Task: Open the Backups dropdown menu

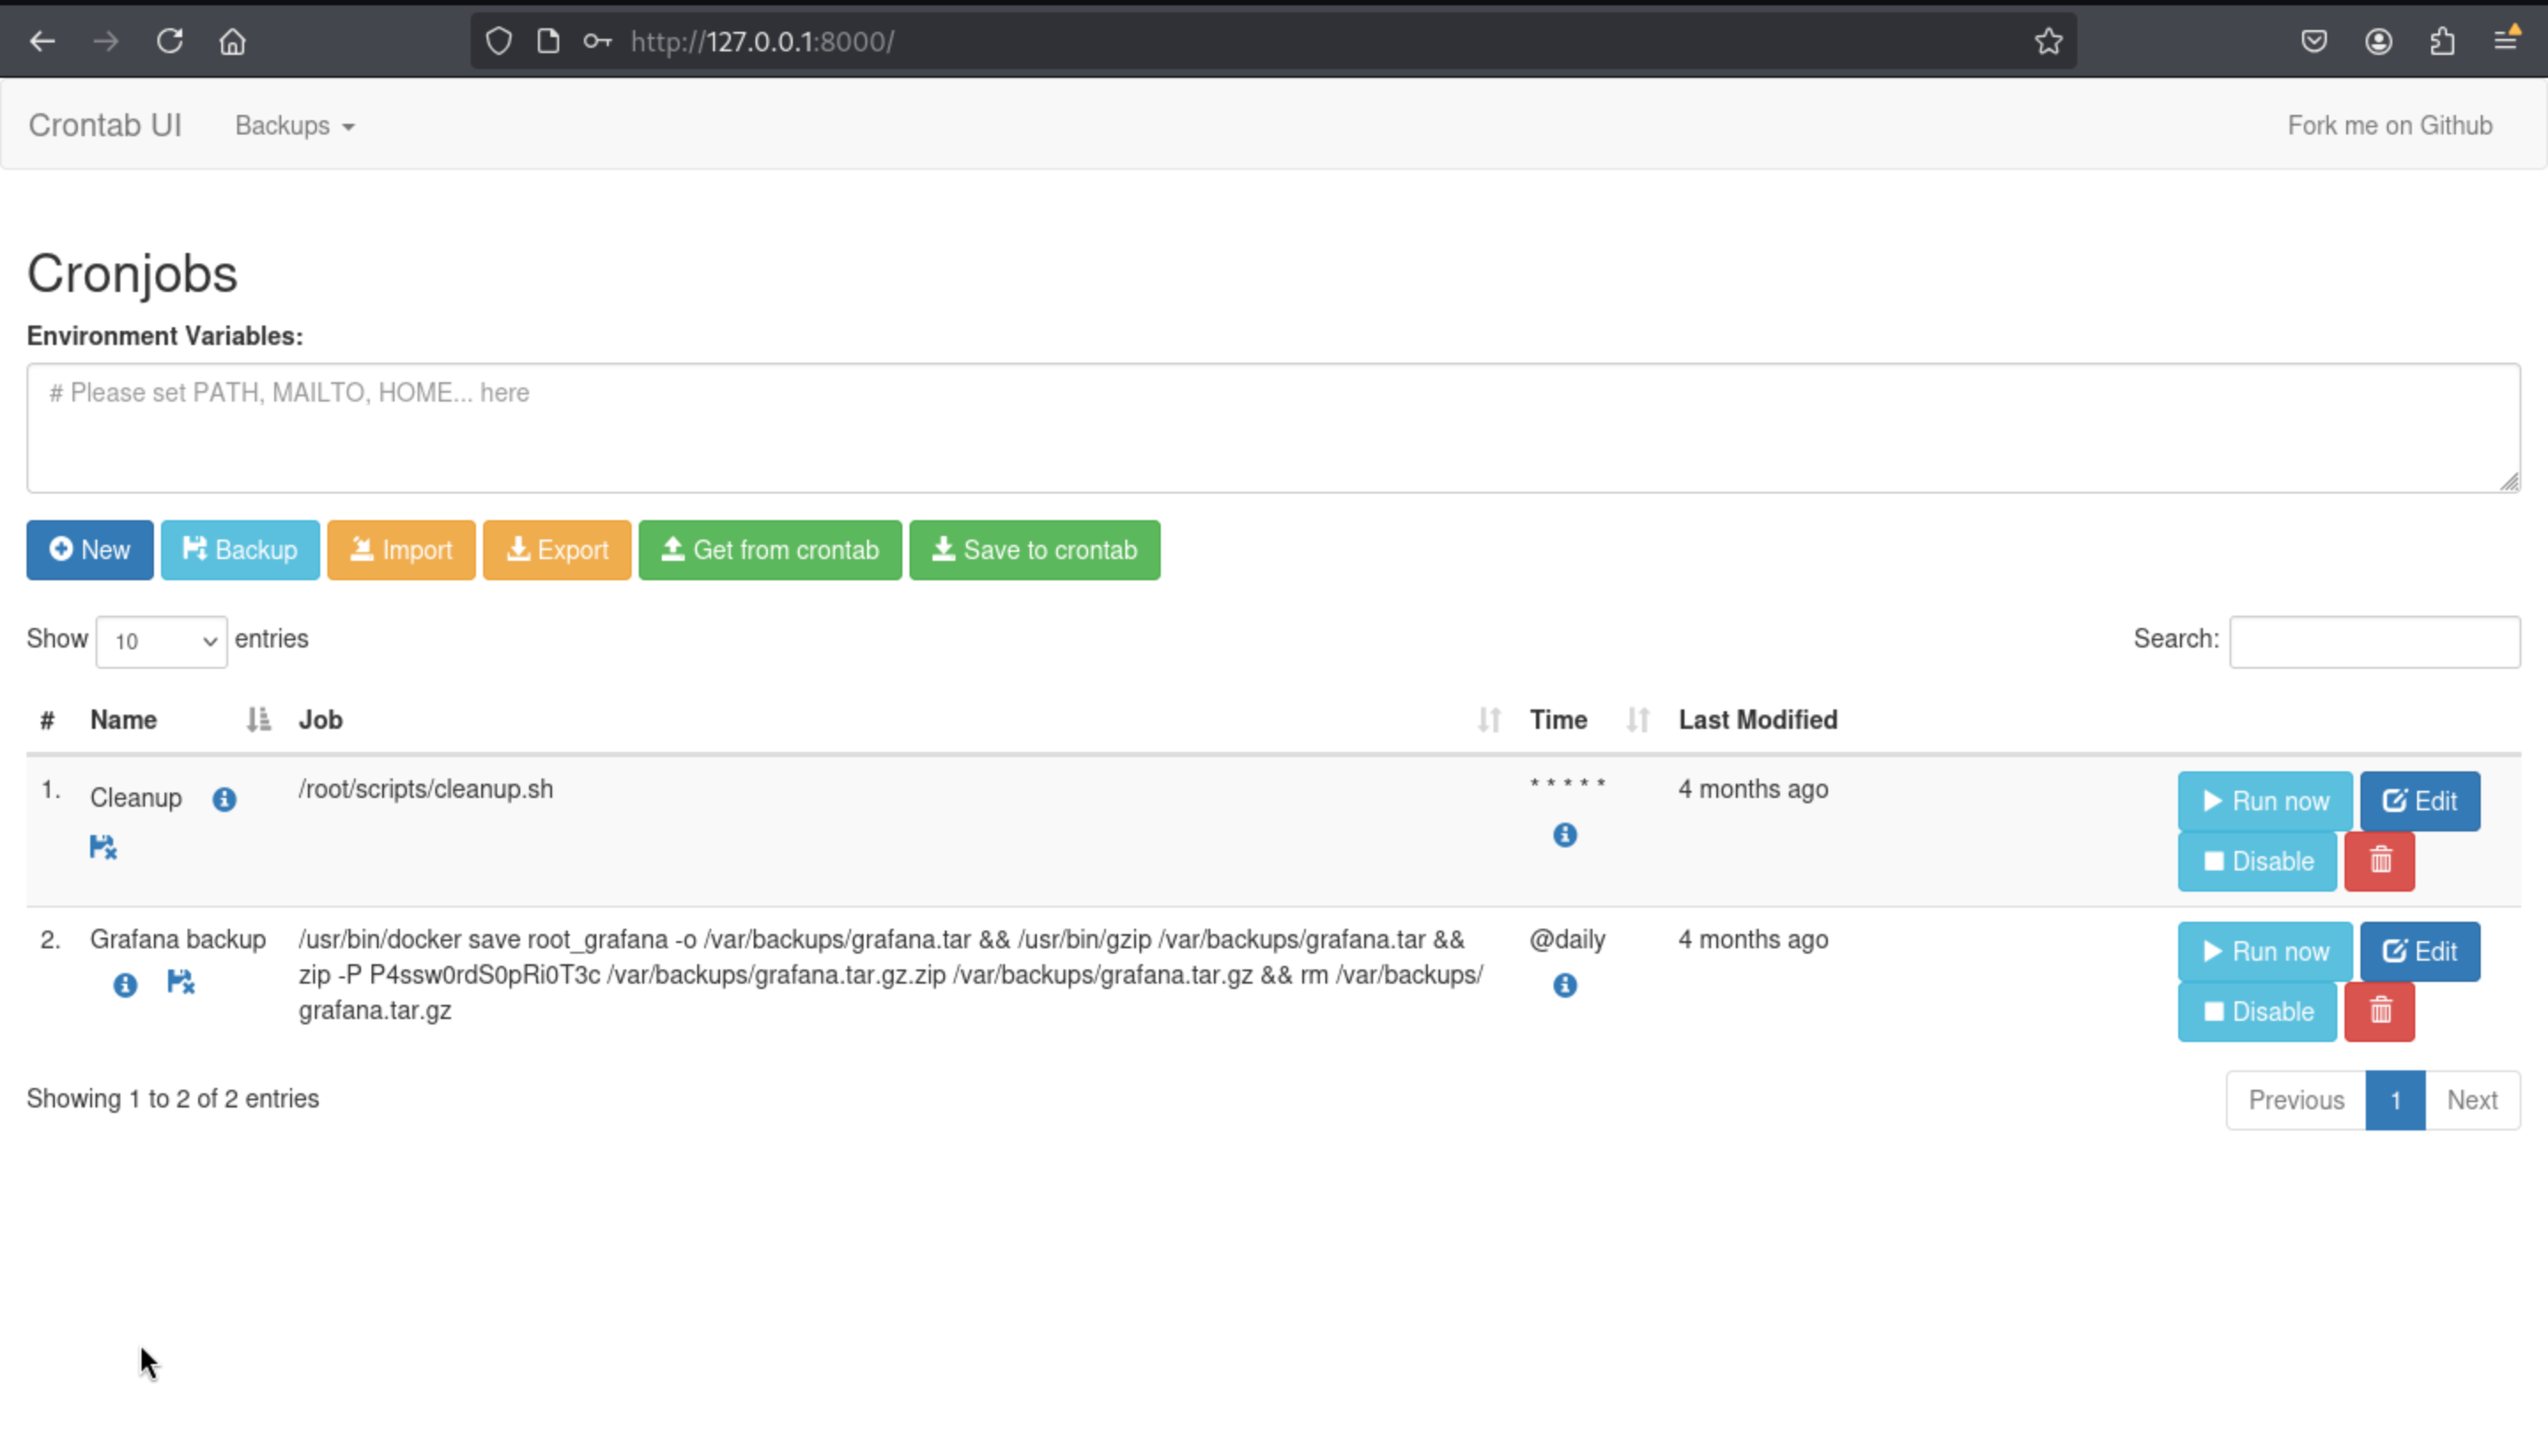Action: 294,126
